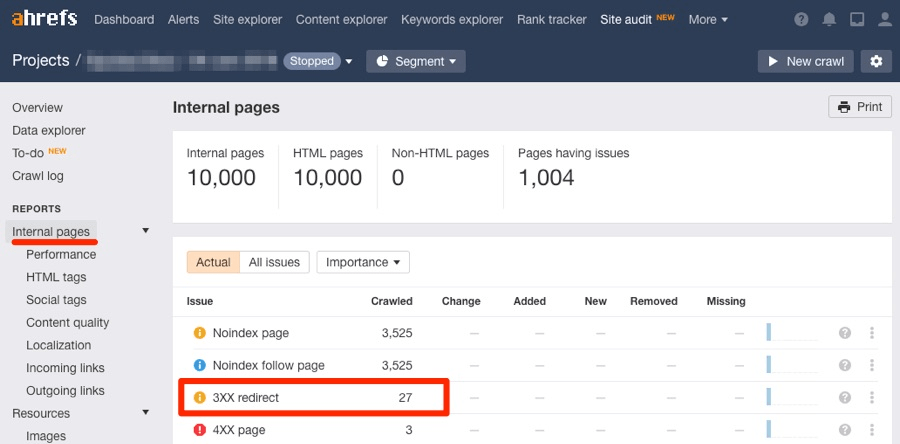
Task: Open the Segment dropdown
Action: [416, 61]
